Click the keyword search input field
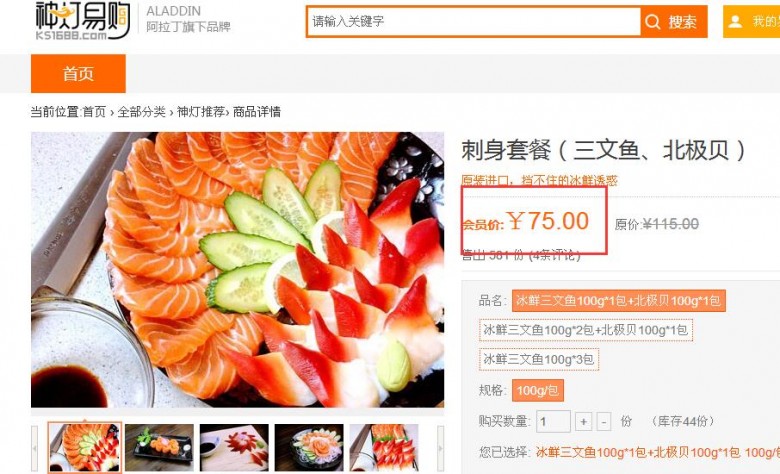780x474 pixels. click(474, 21)
